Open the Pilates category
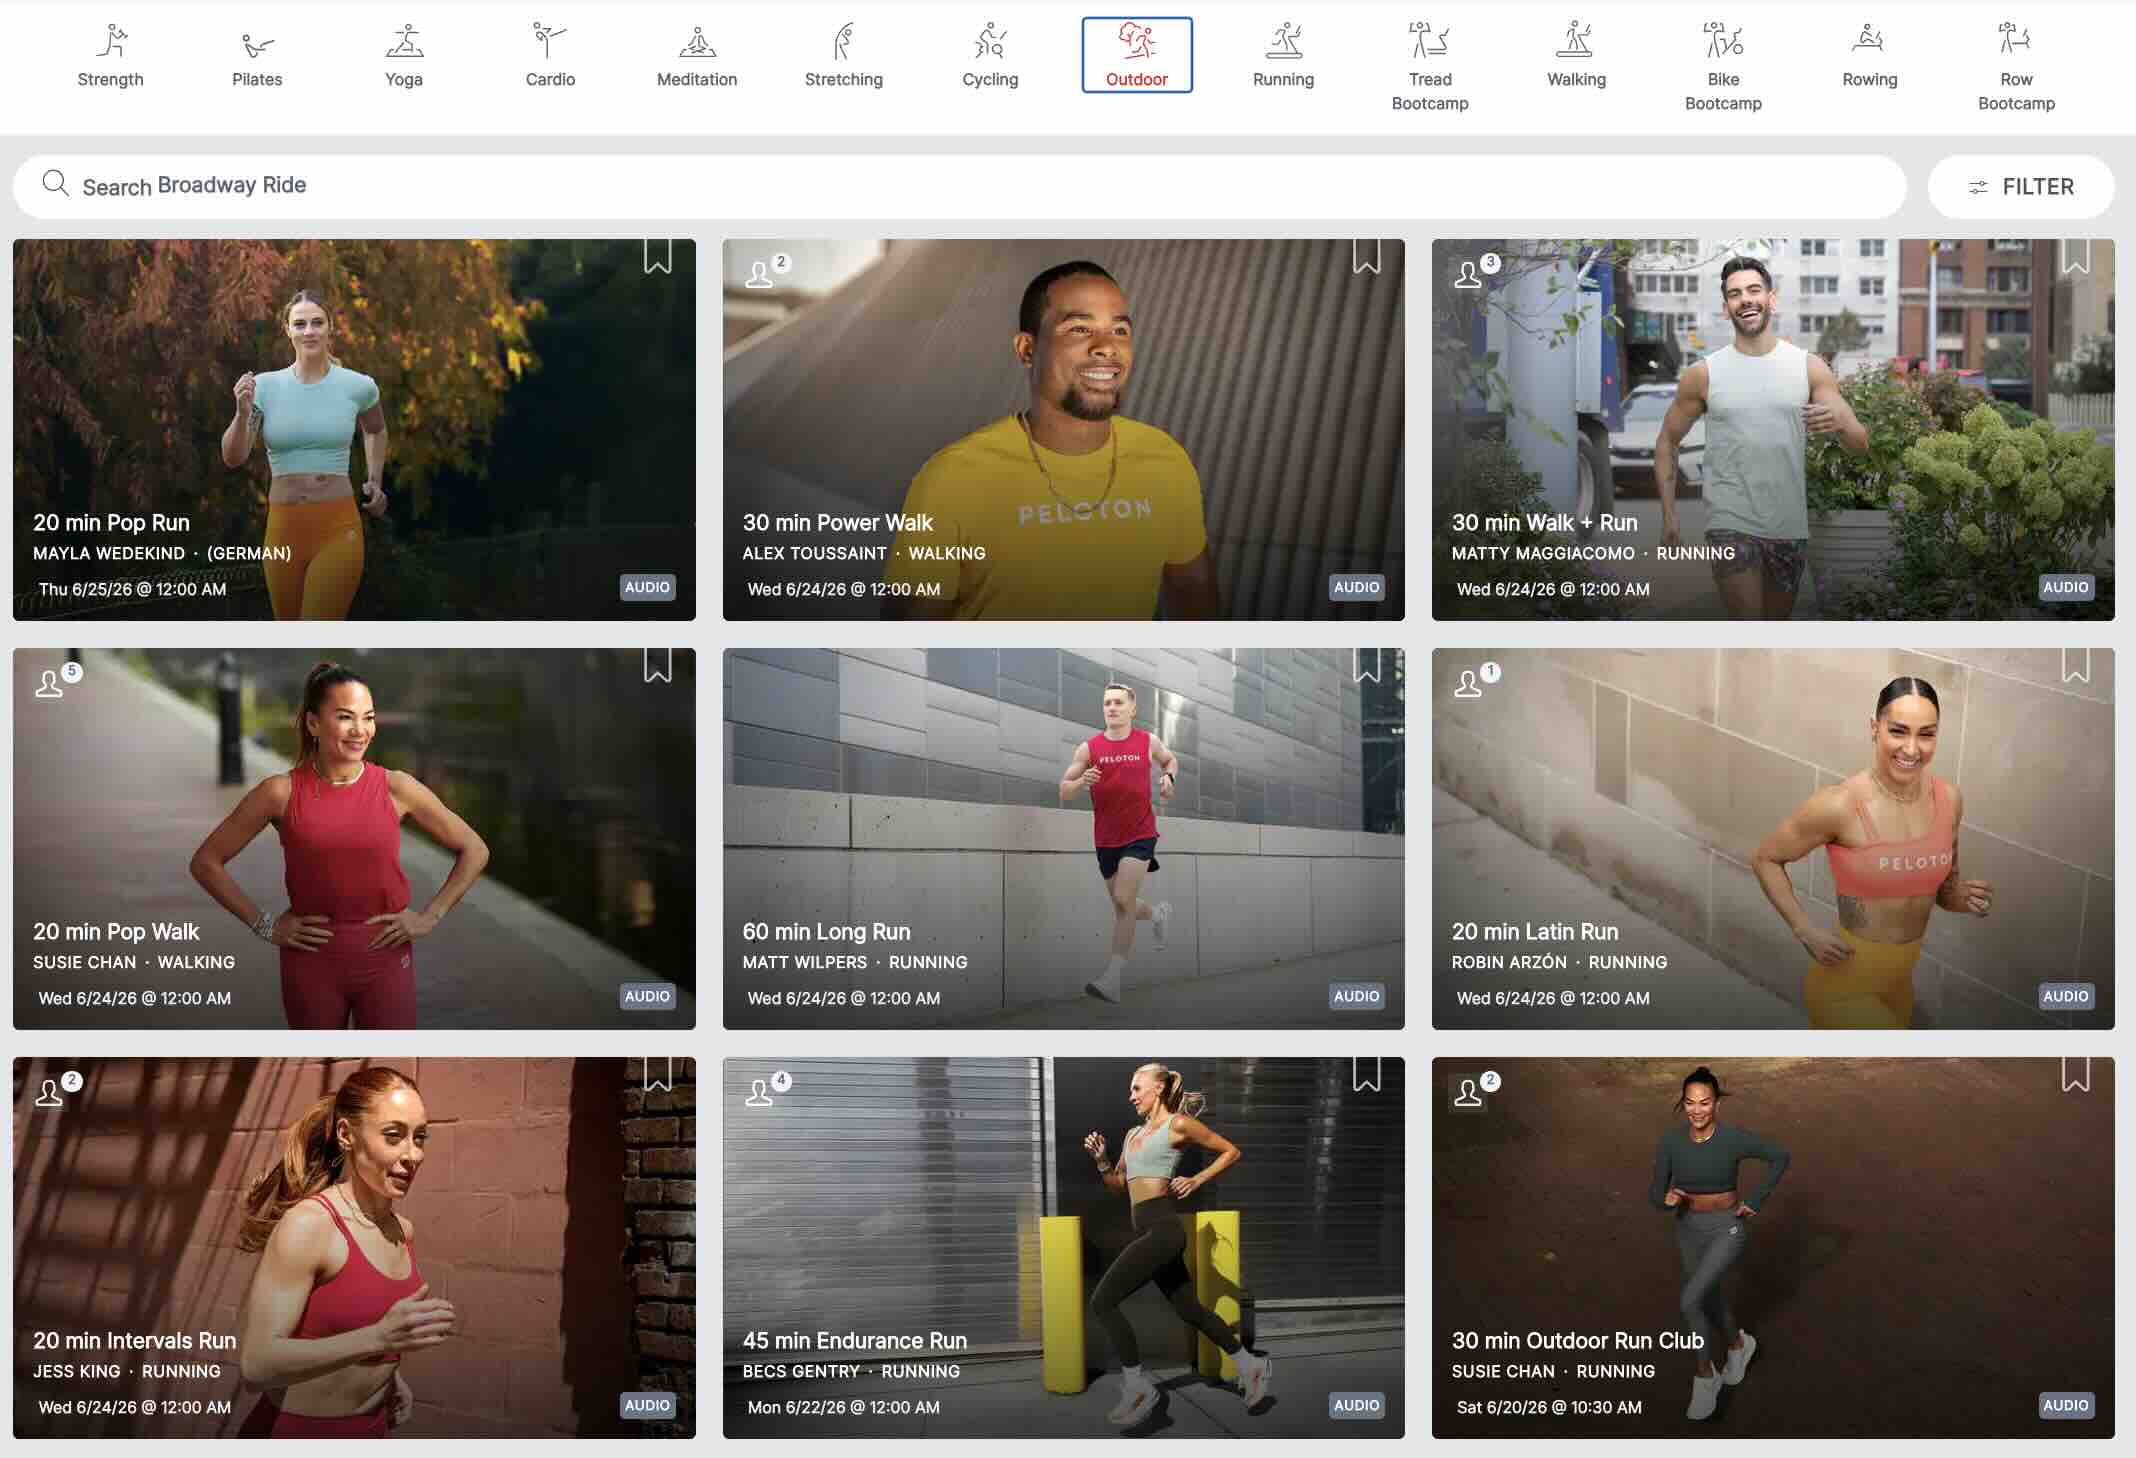2136x1458 pixels. pos(257,55)
